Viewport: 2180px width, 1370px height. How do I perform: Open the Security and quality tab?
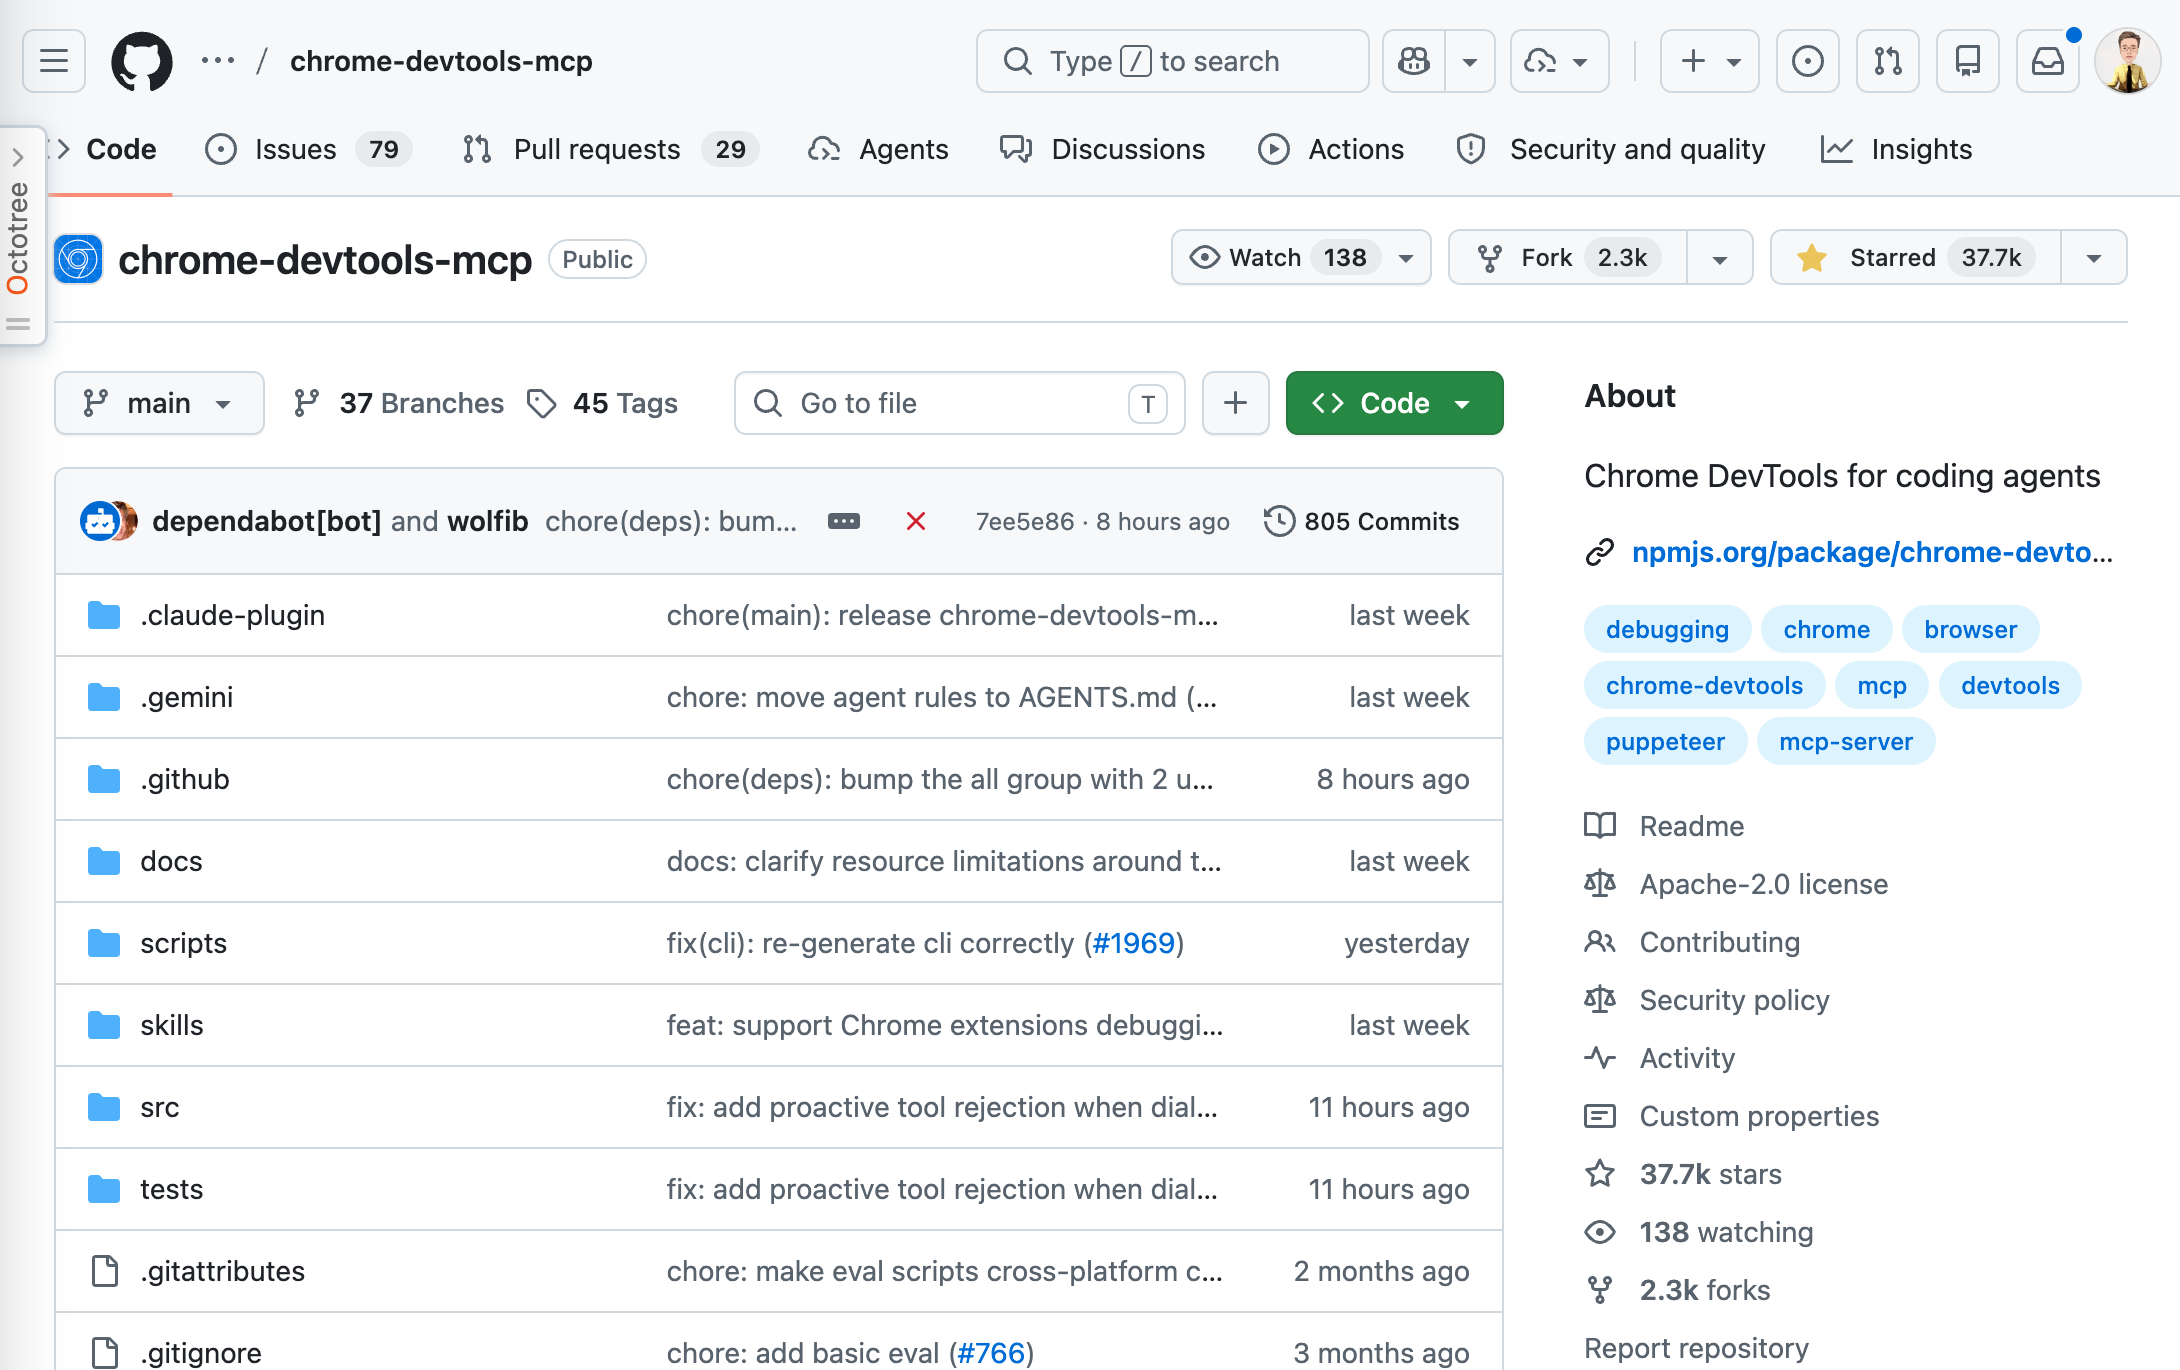[1611, 149]
